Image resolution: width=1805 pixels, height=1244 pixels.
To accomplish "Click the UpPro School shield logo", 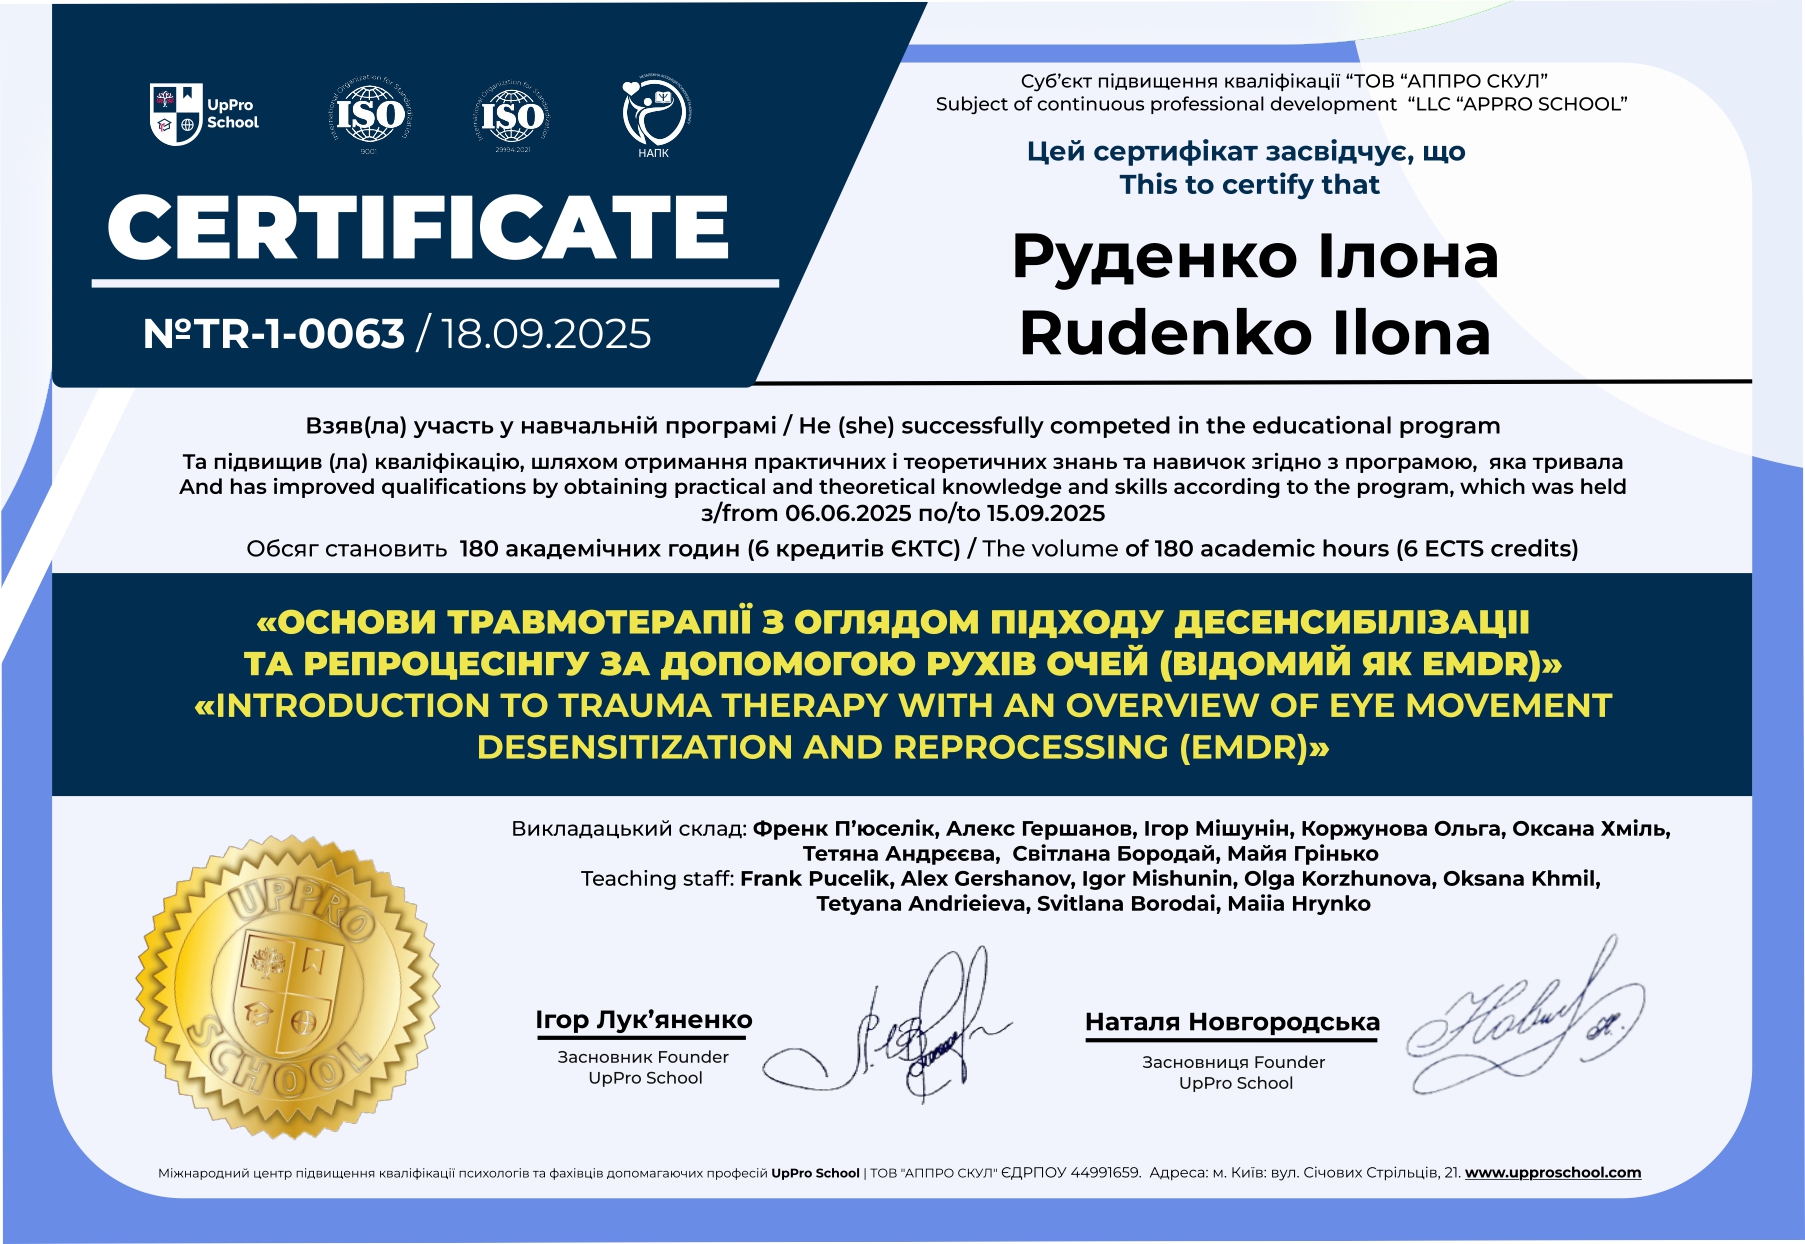I will tap(177, 114).
